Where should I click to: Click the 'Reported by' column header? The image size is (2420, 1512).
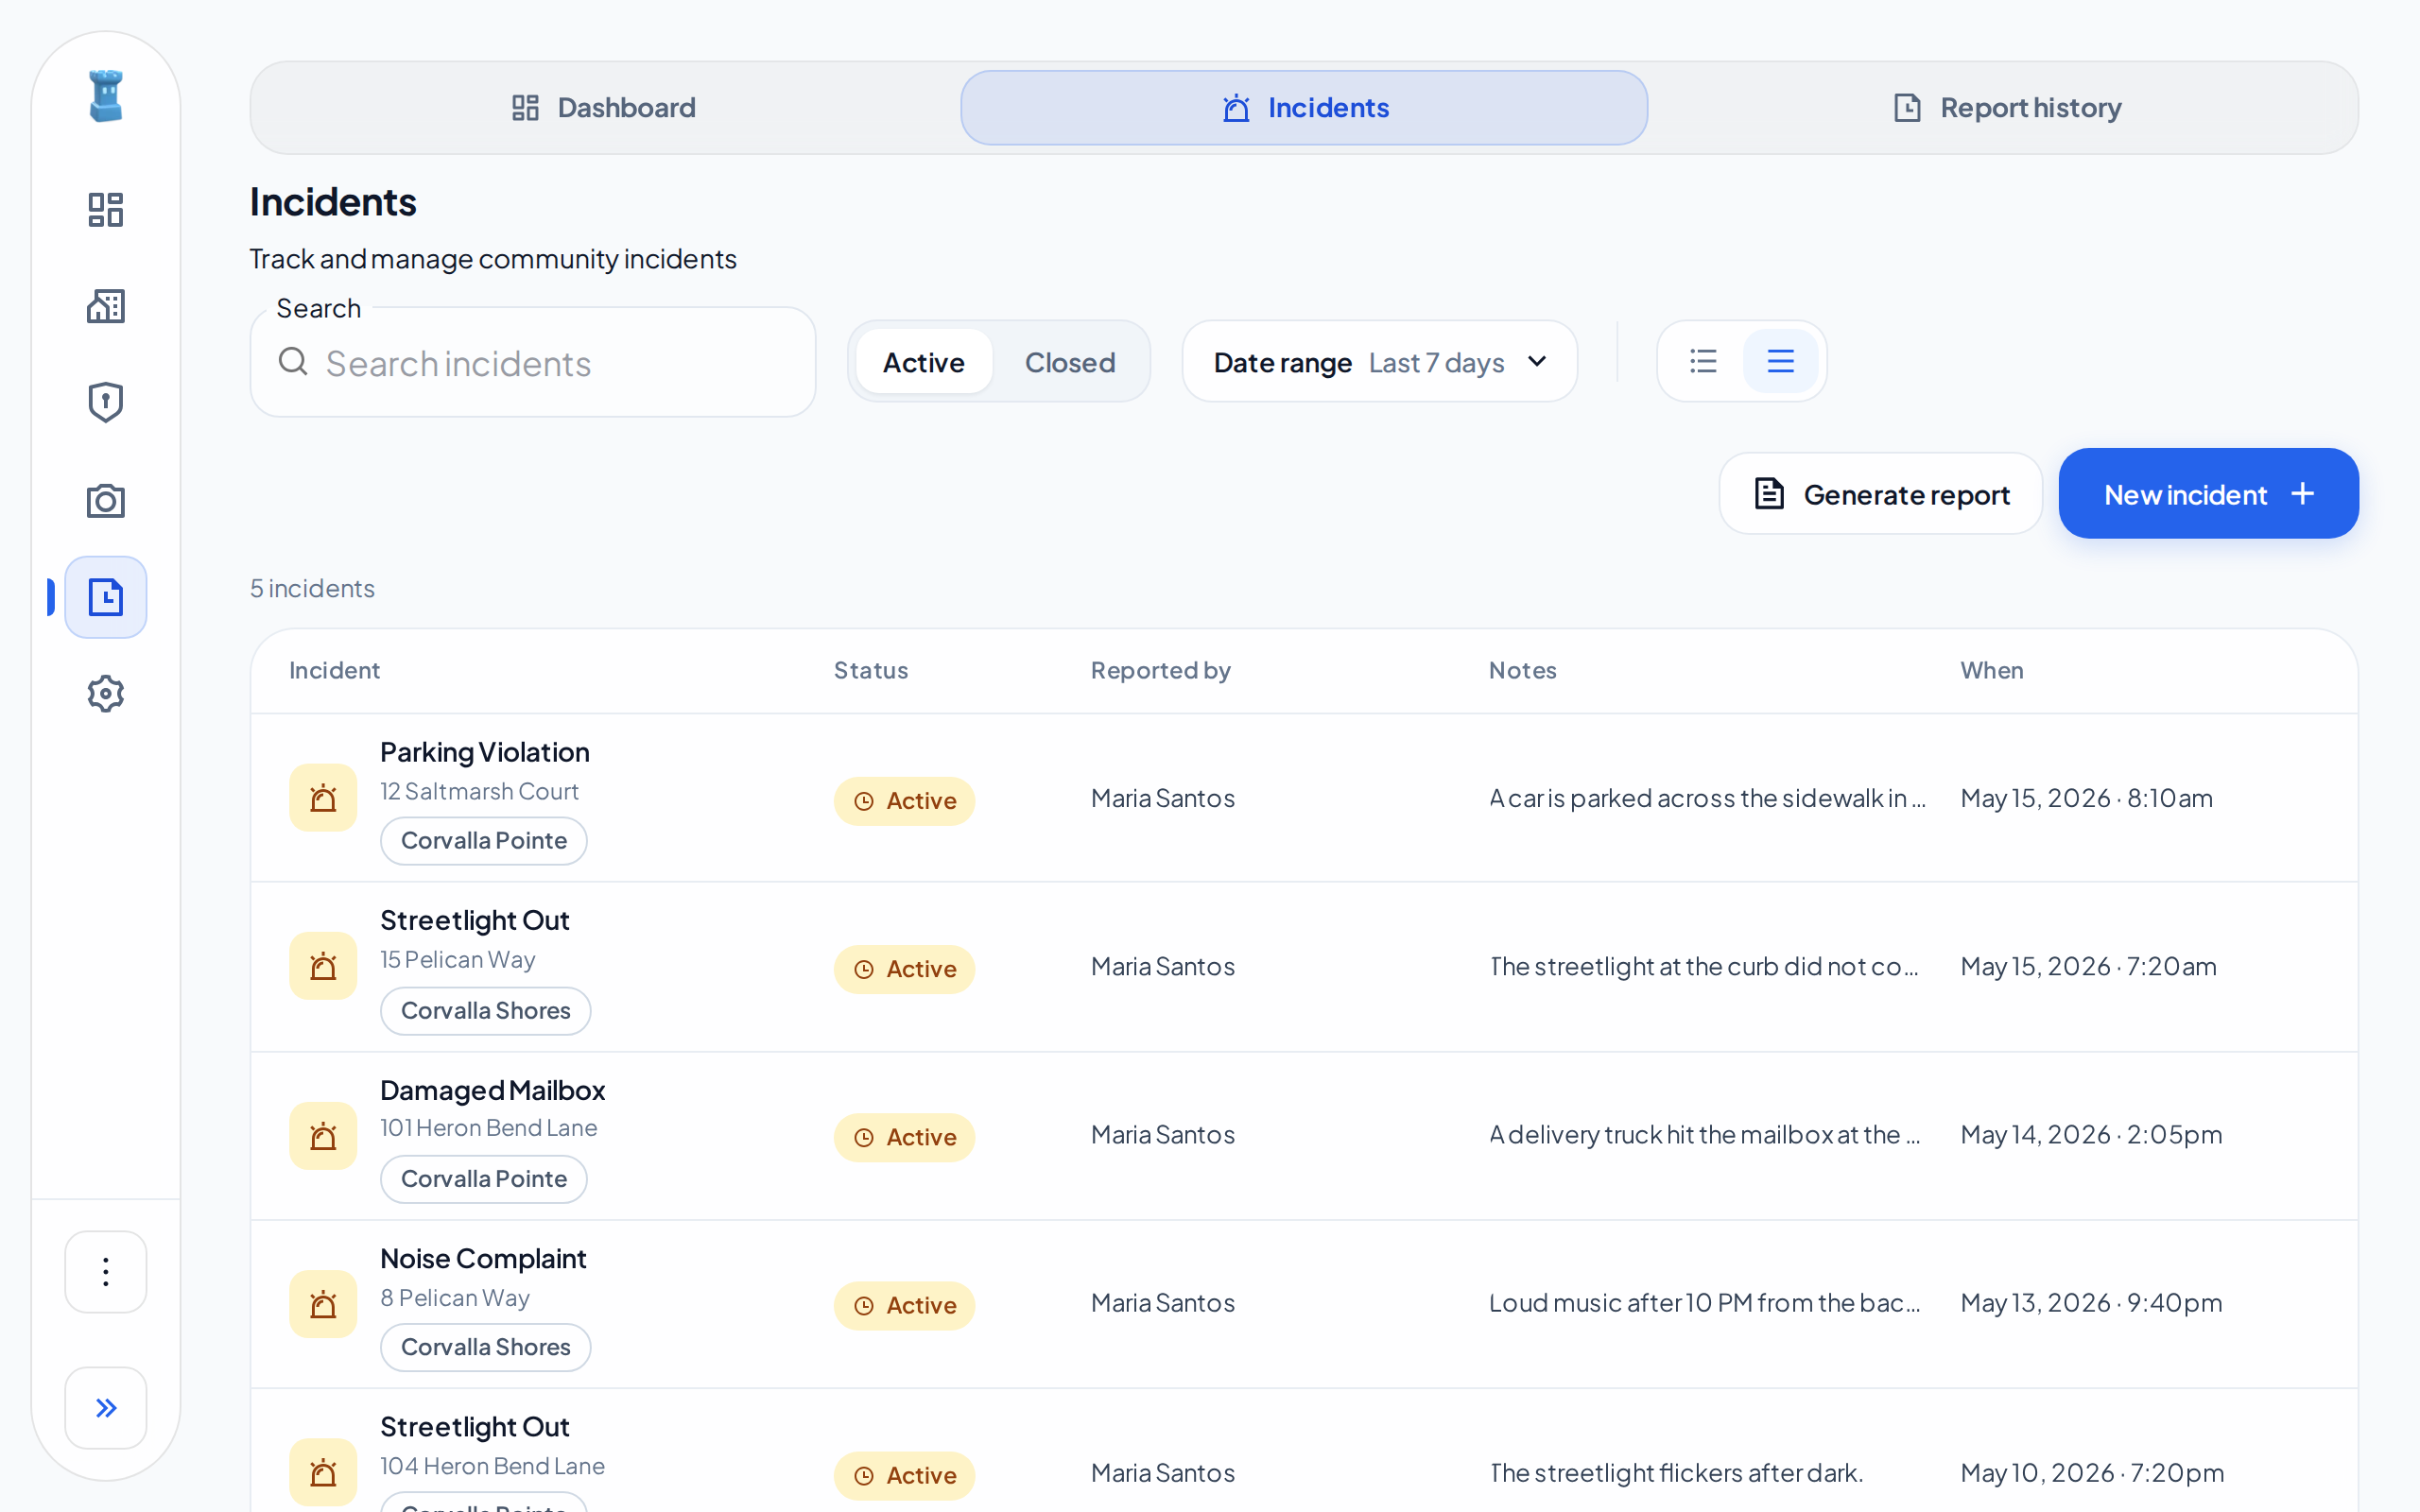[x=1160, y=670]
